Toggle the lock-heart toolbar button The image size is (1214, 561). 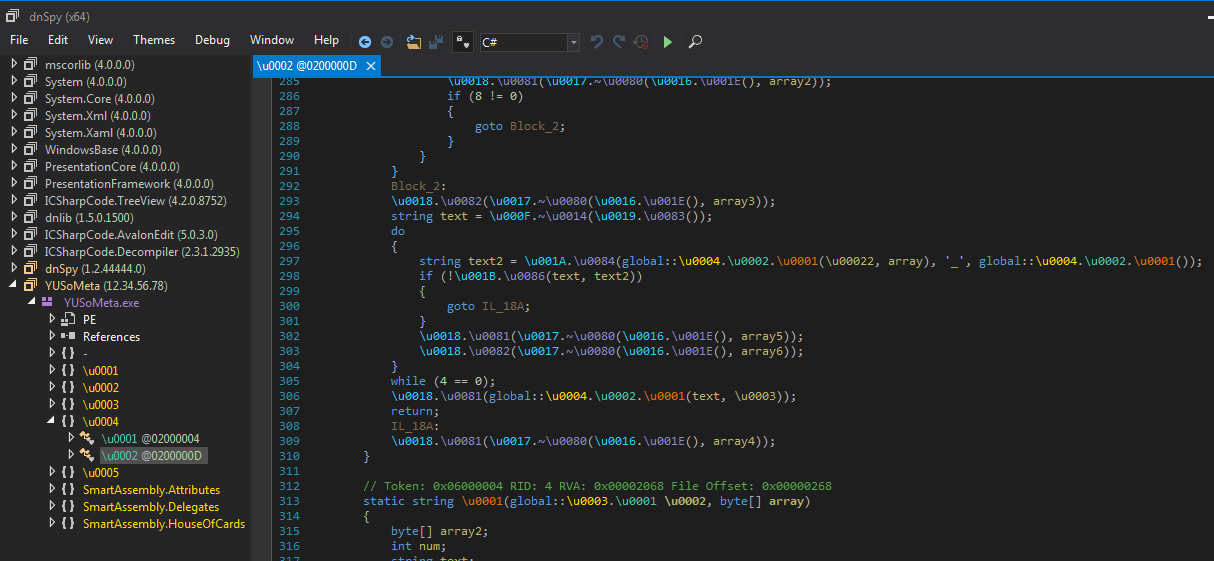click(x=462, y=42)
